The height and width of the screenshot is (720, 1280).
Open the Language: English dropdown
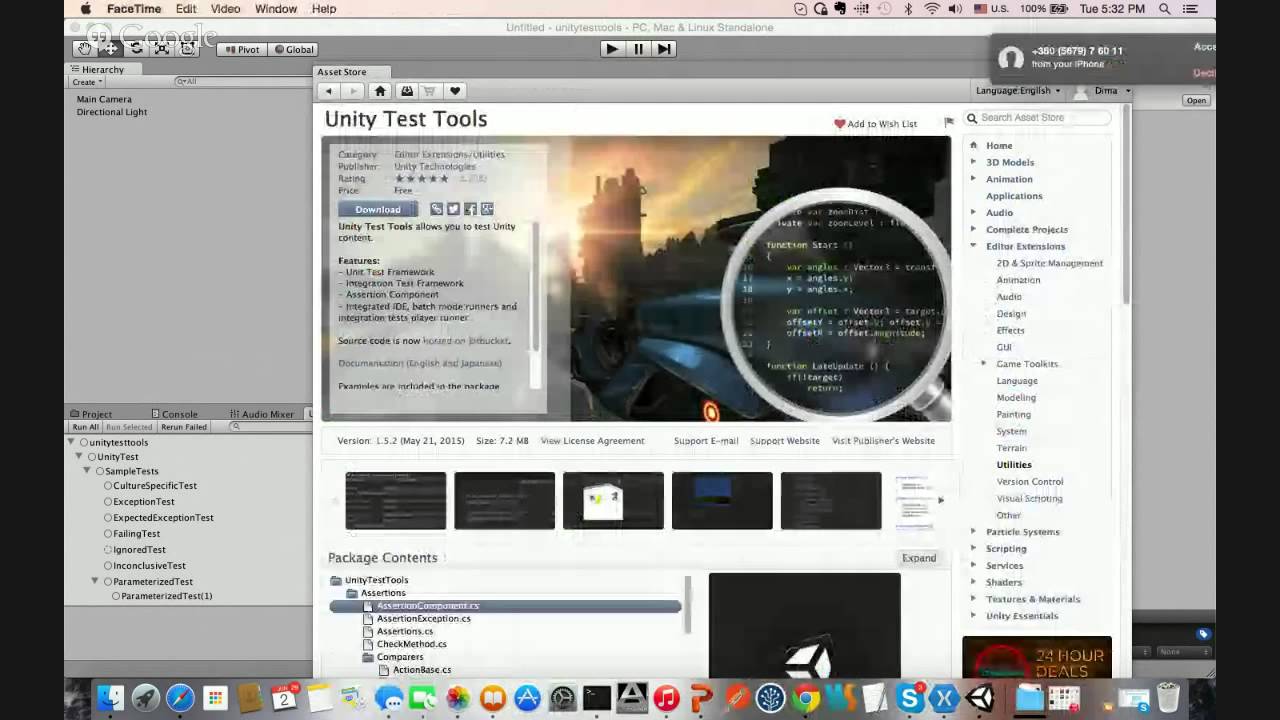point(1018,90)
